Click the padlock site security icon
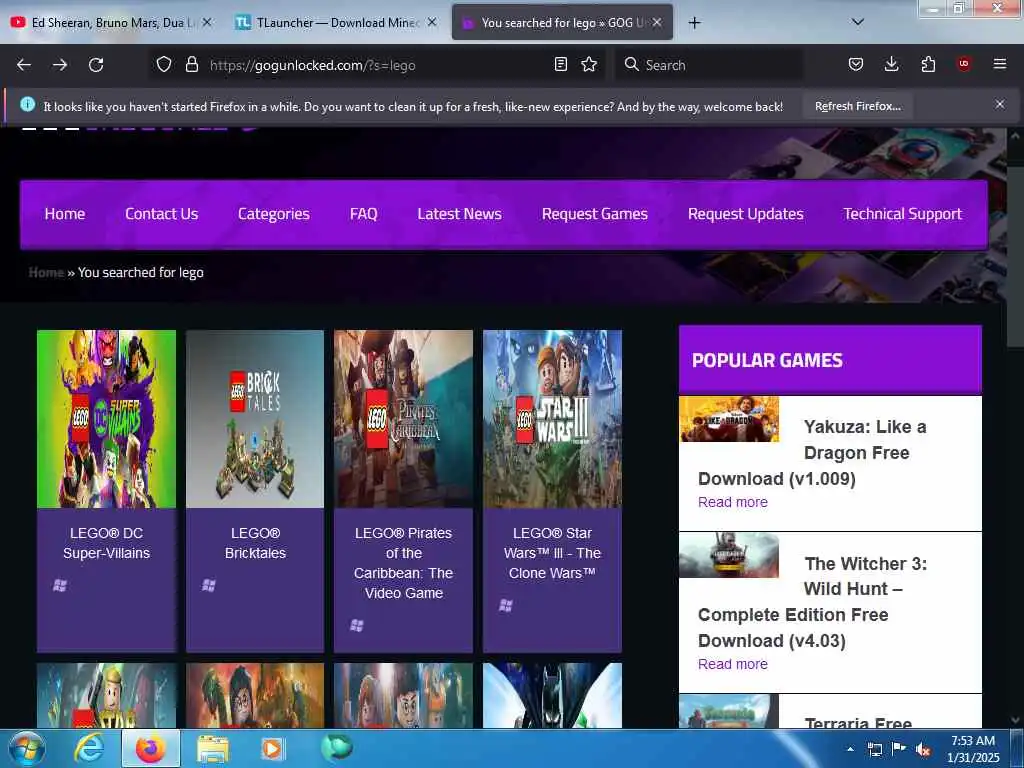 pyautogui.click(x=191, y=65)
